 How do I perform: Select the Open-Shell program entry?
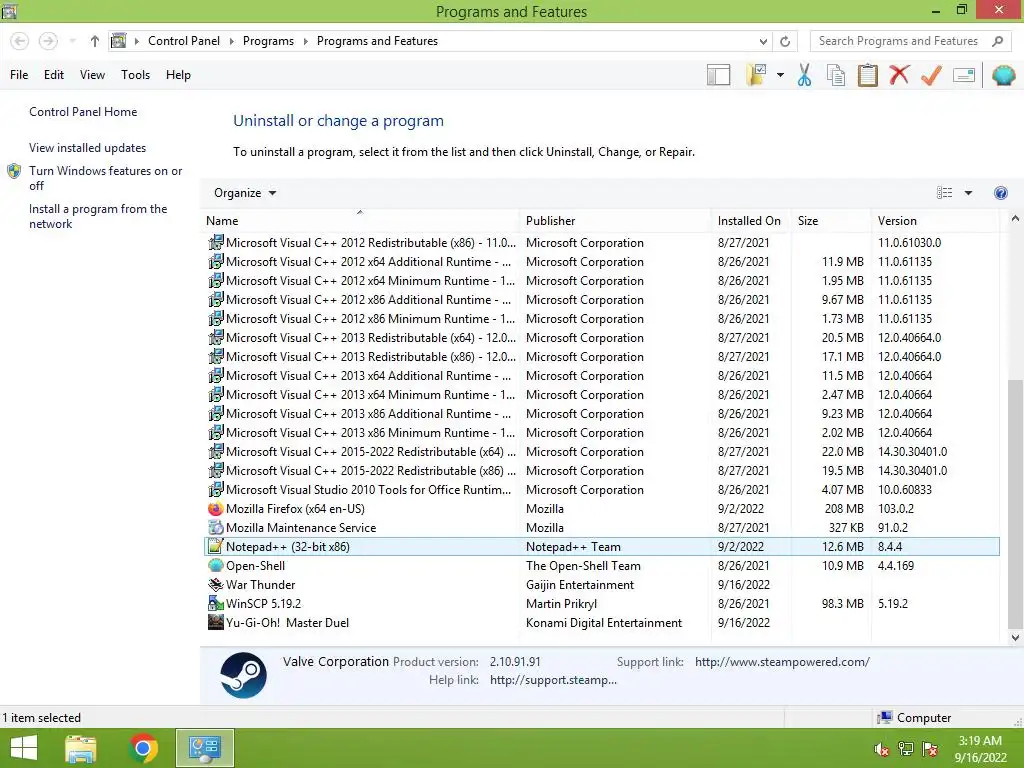(x=602, y=566)
